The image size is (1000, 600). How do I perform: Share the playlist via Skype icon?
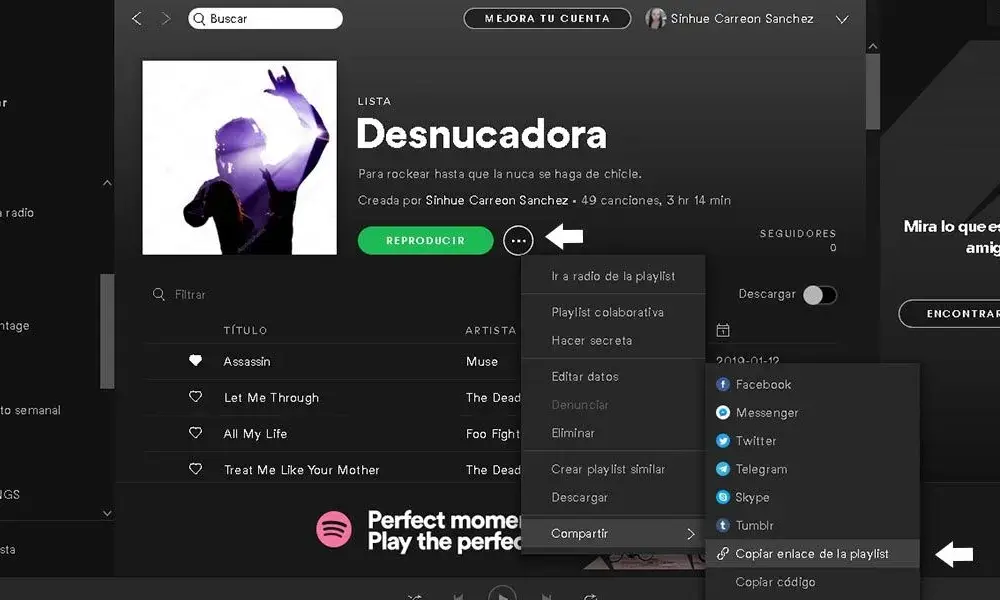coord(723,497)
